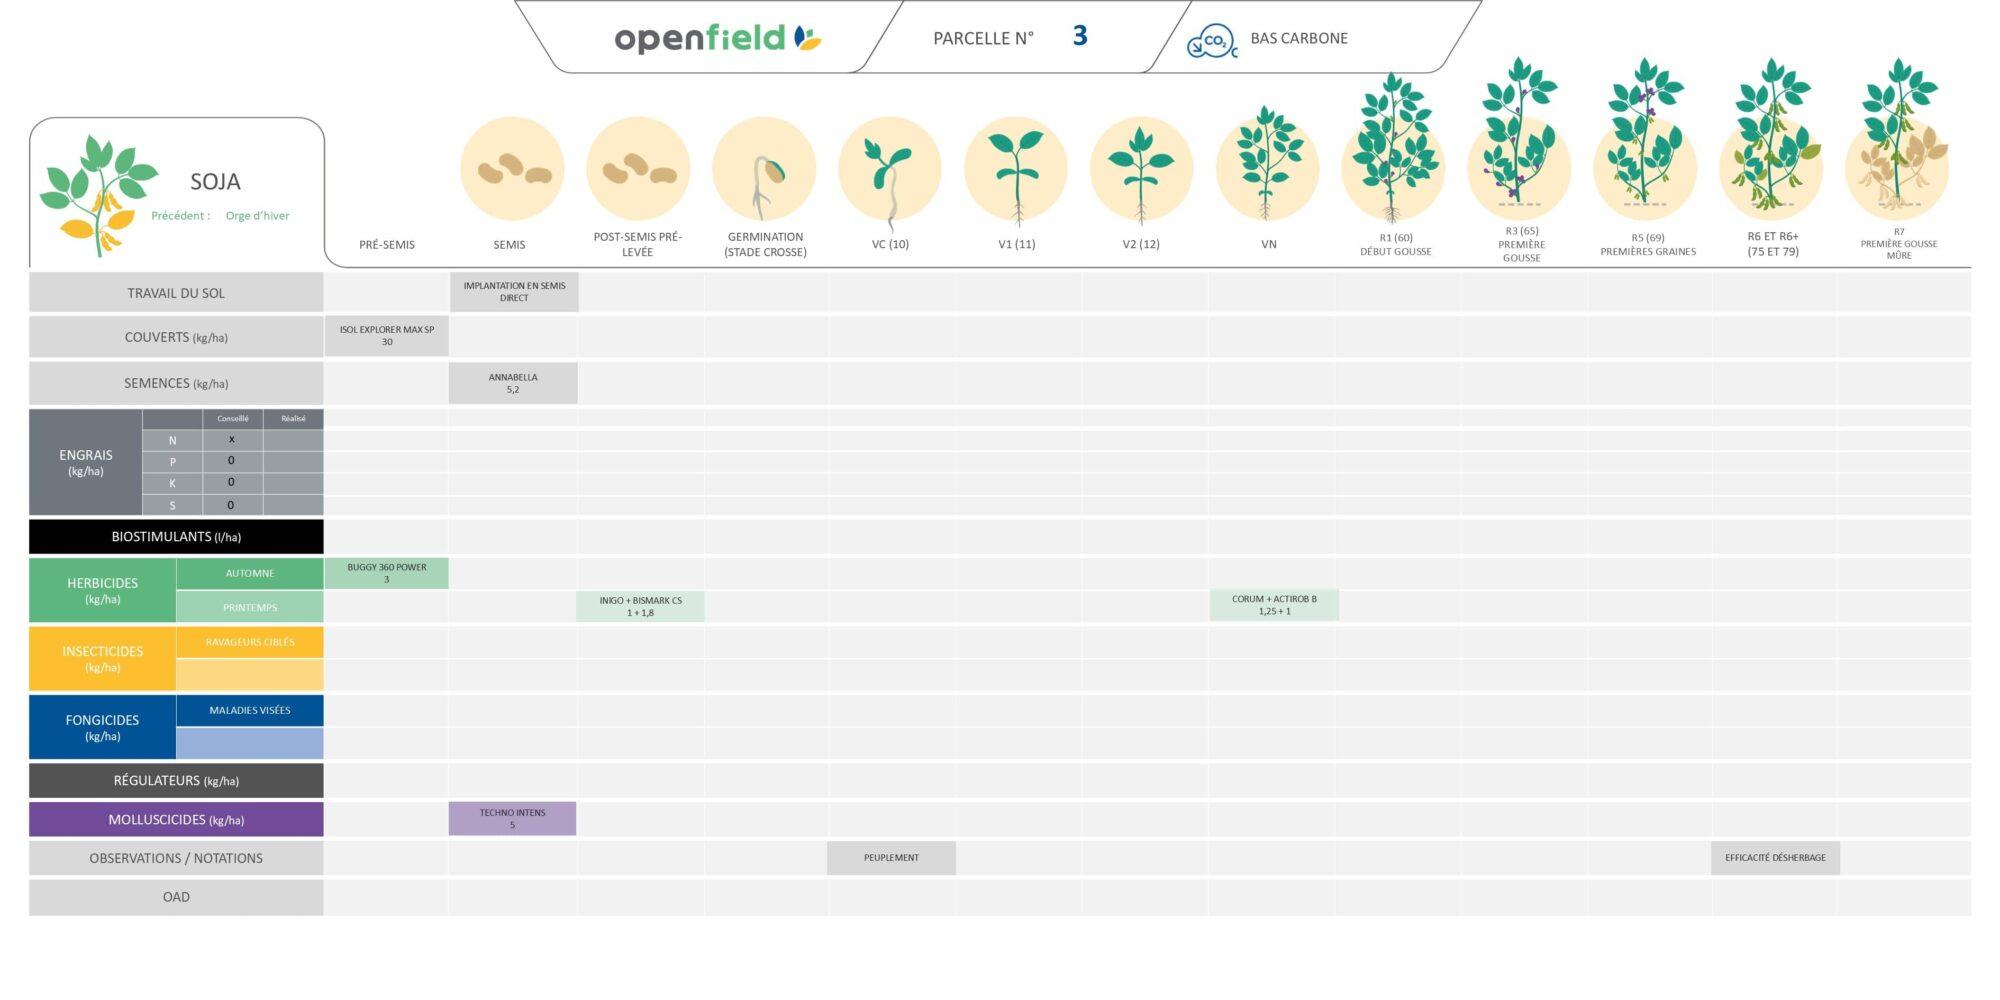
Task: Click the Techno Intens molluscicide cell
Action: [512, 819]
